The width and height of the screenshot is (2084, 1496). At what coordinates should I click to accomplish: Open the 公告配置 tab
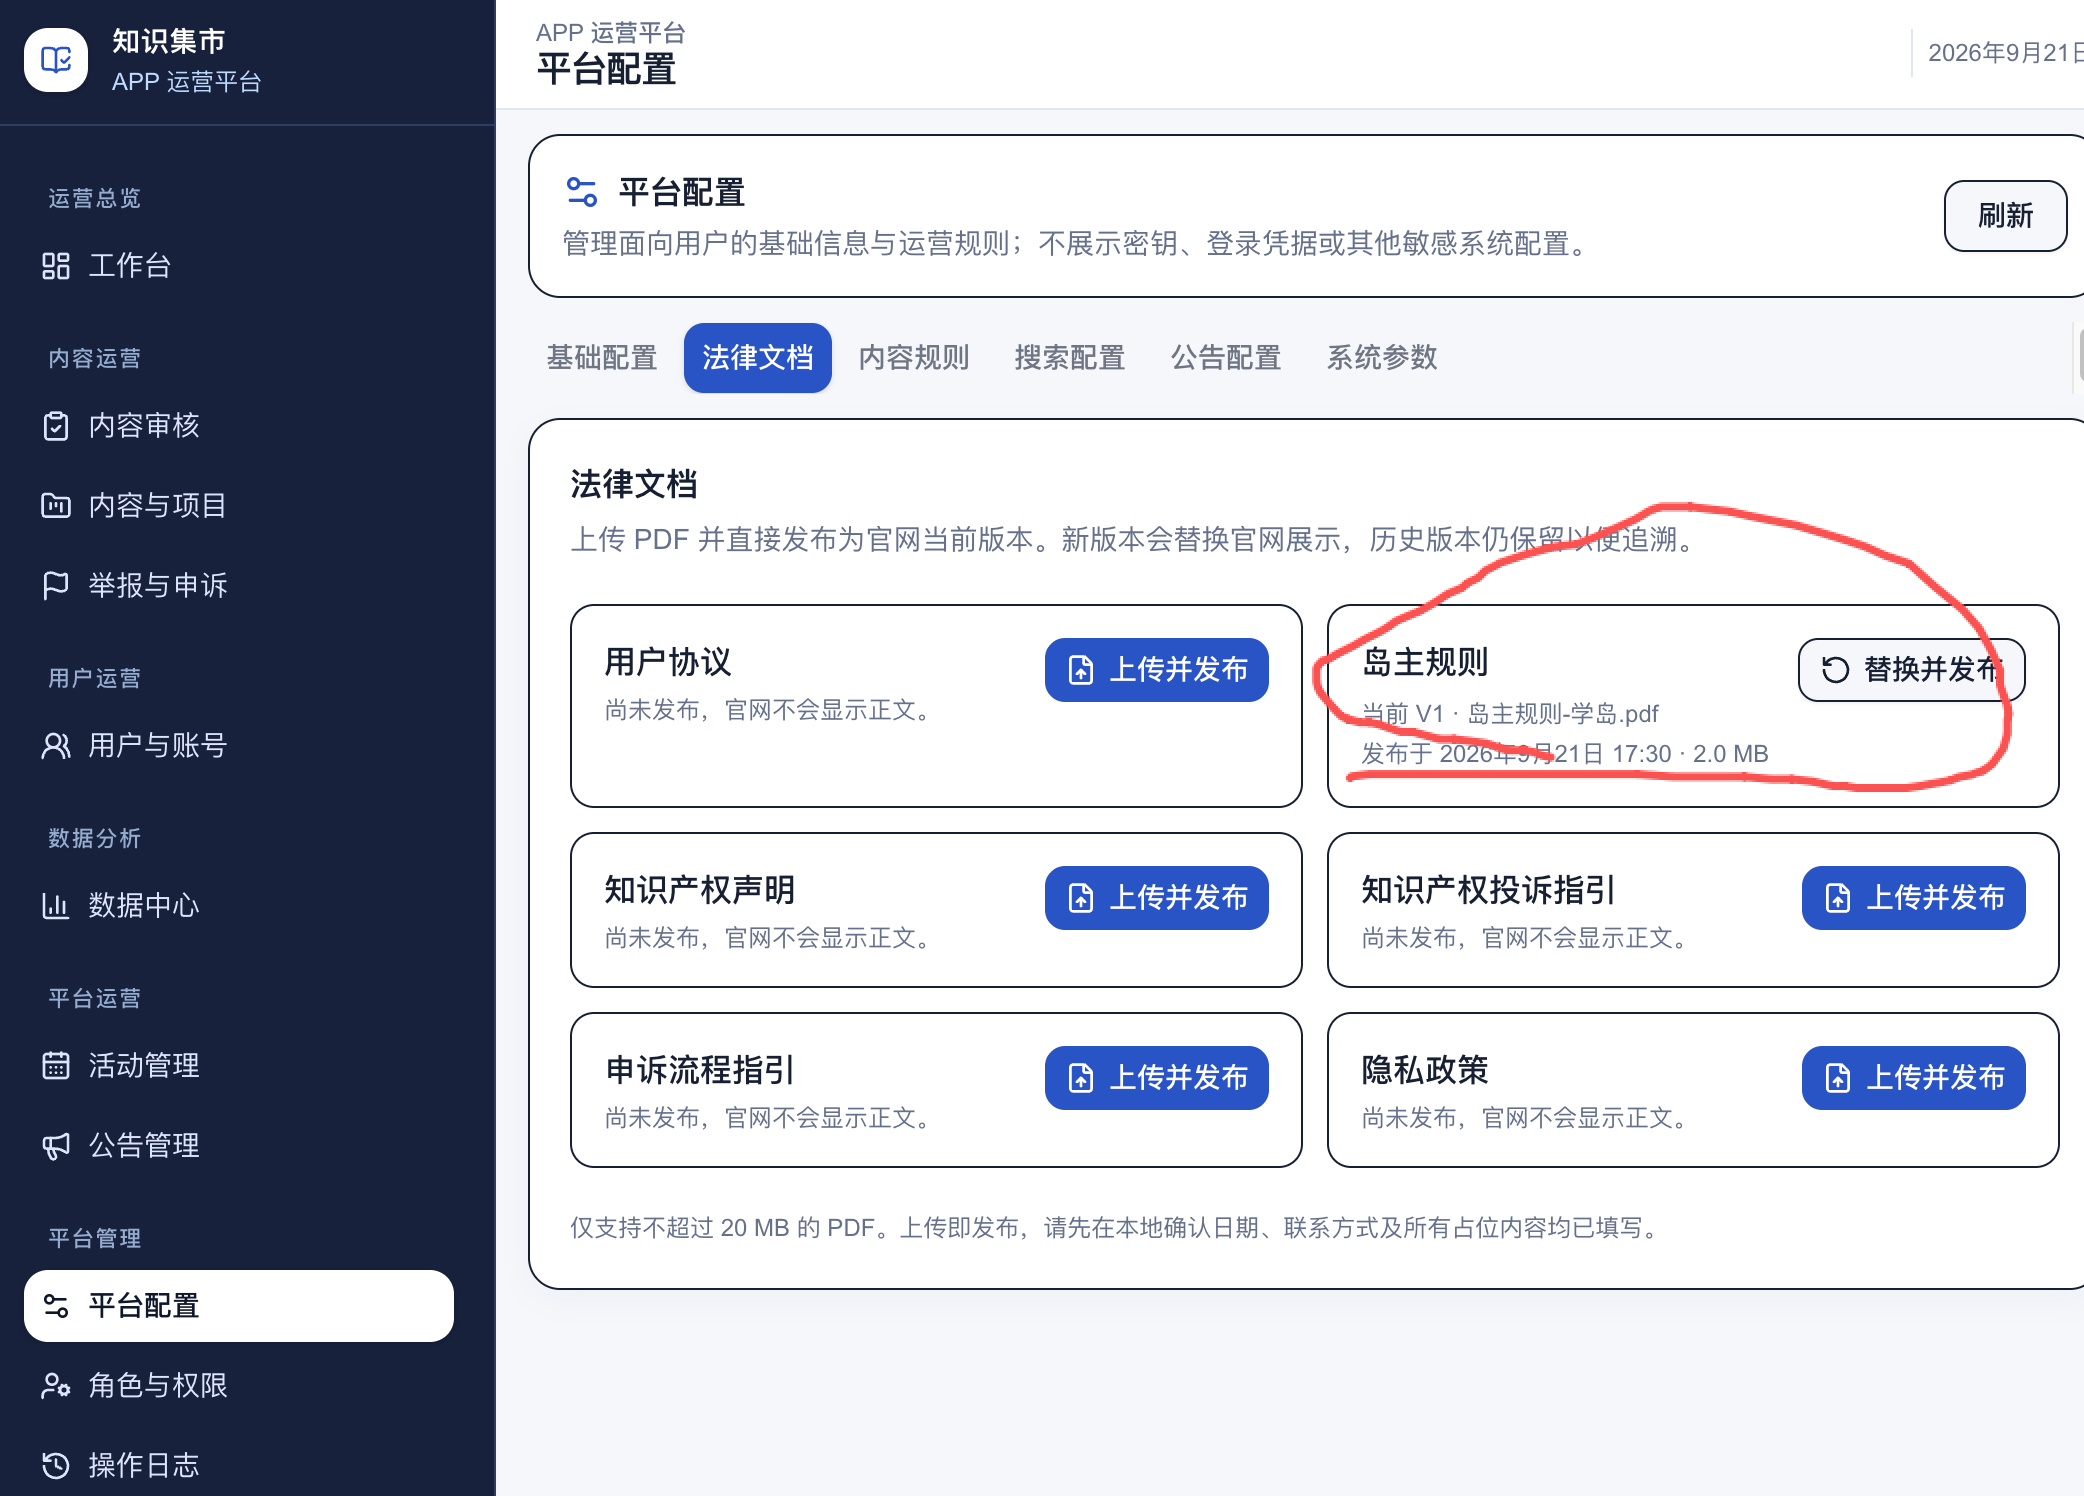click(1226, 358)
